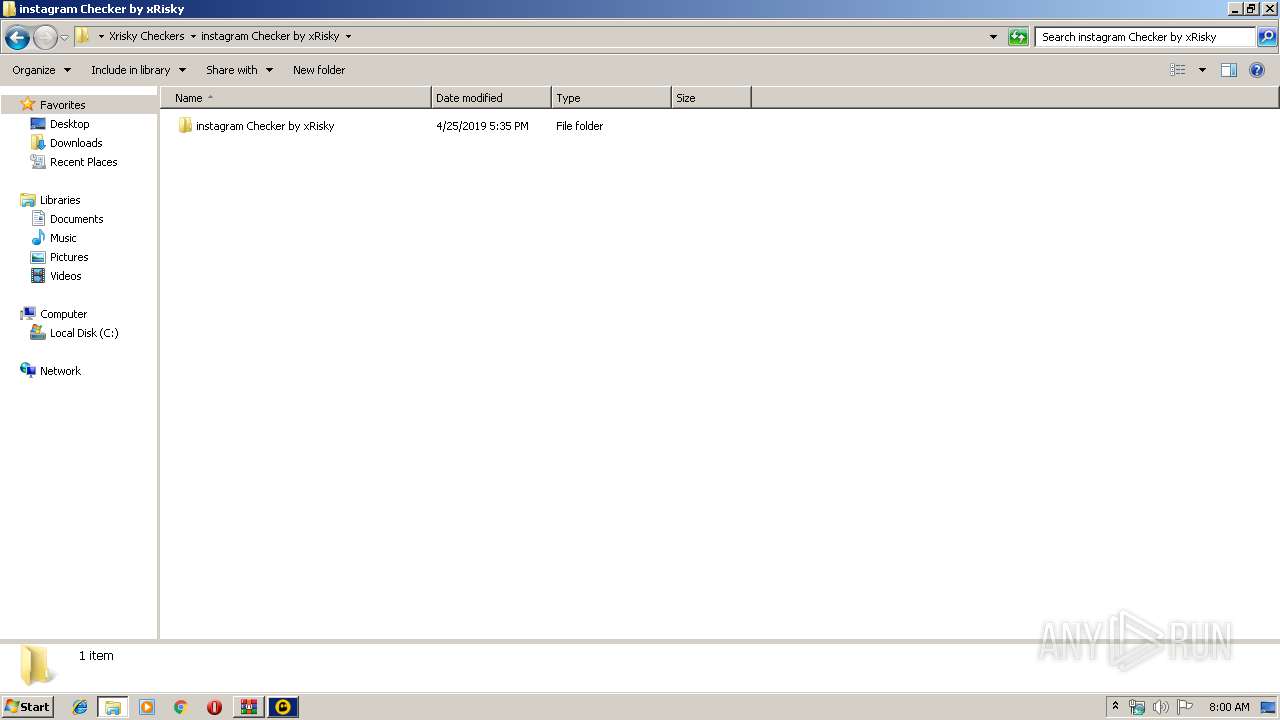Open Action Center flag icon
Image resolution: width=1280 pixels, height=720 pixels.
pyautogui.click(x=1185, y=707)
